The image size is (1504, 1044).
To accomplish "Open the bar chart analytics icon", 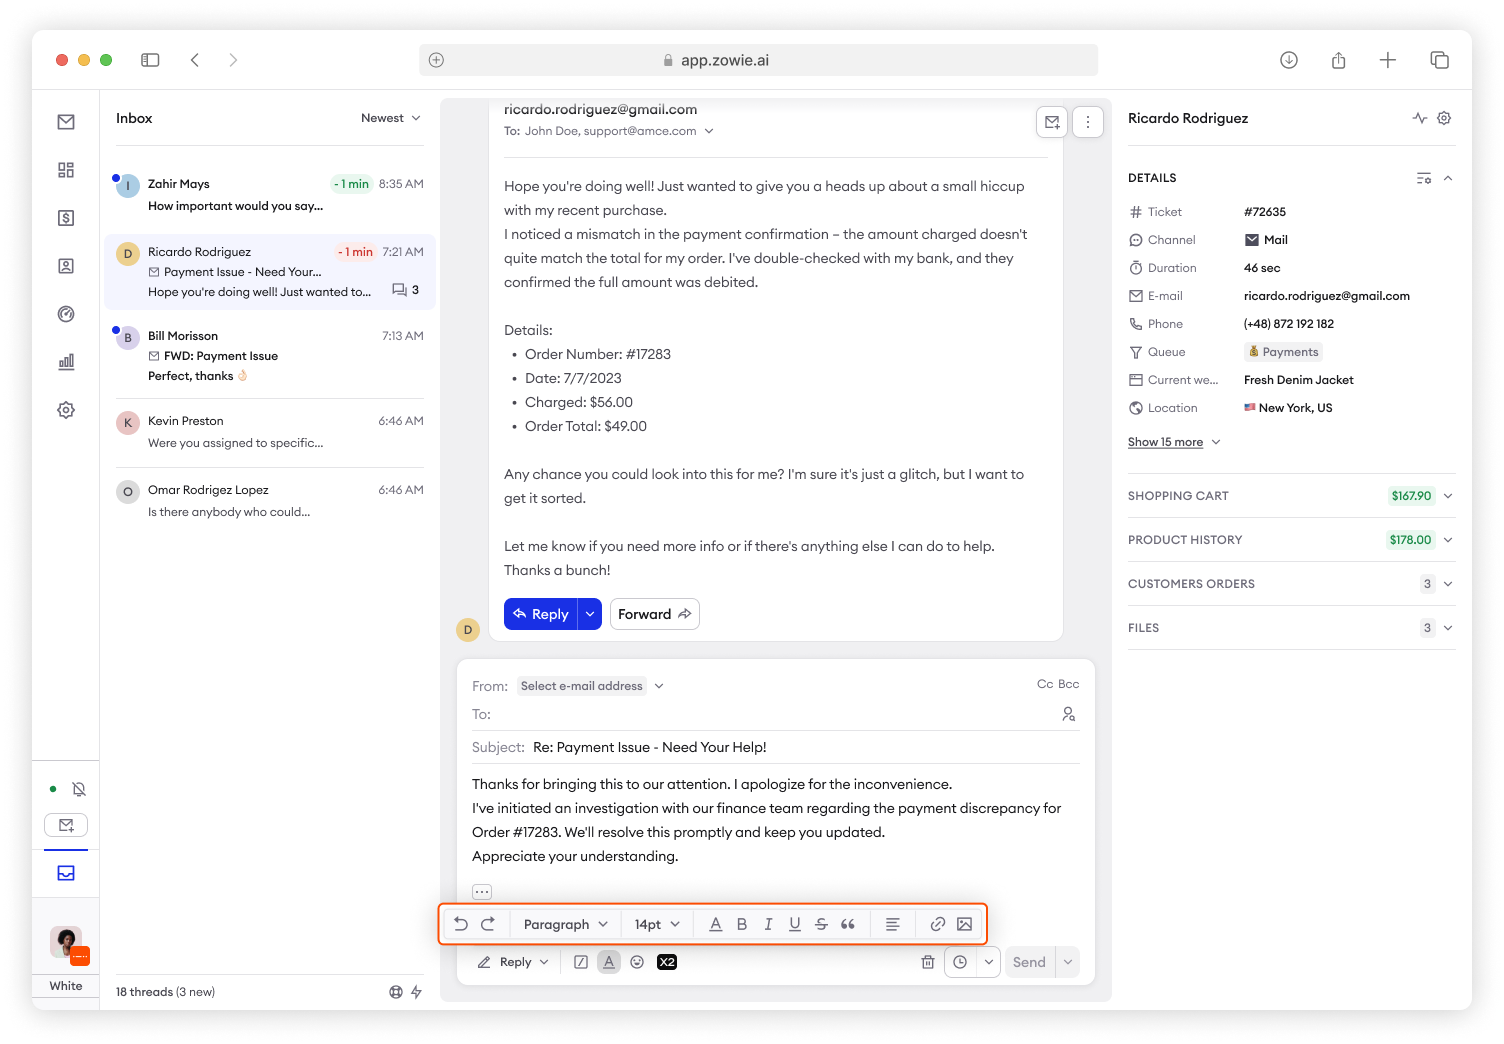I will coord(66,362).
